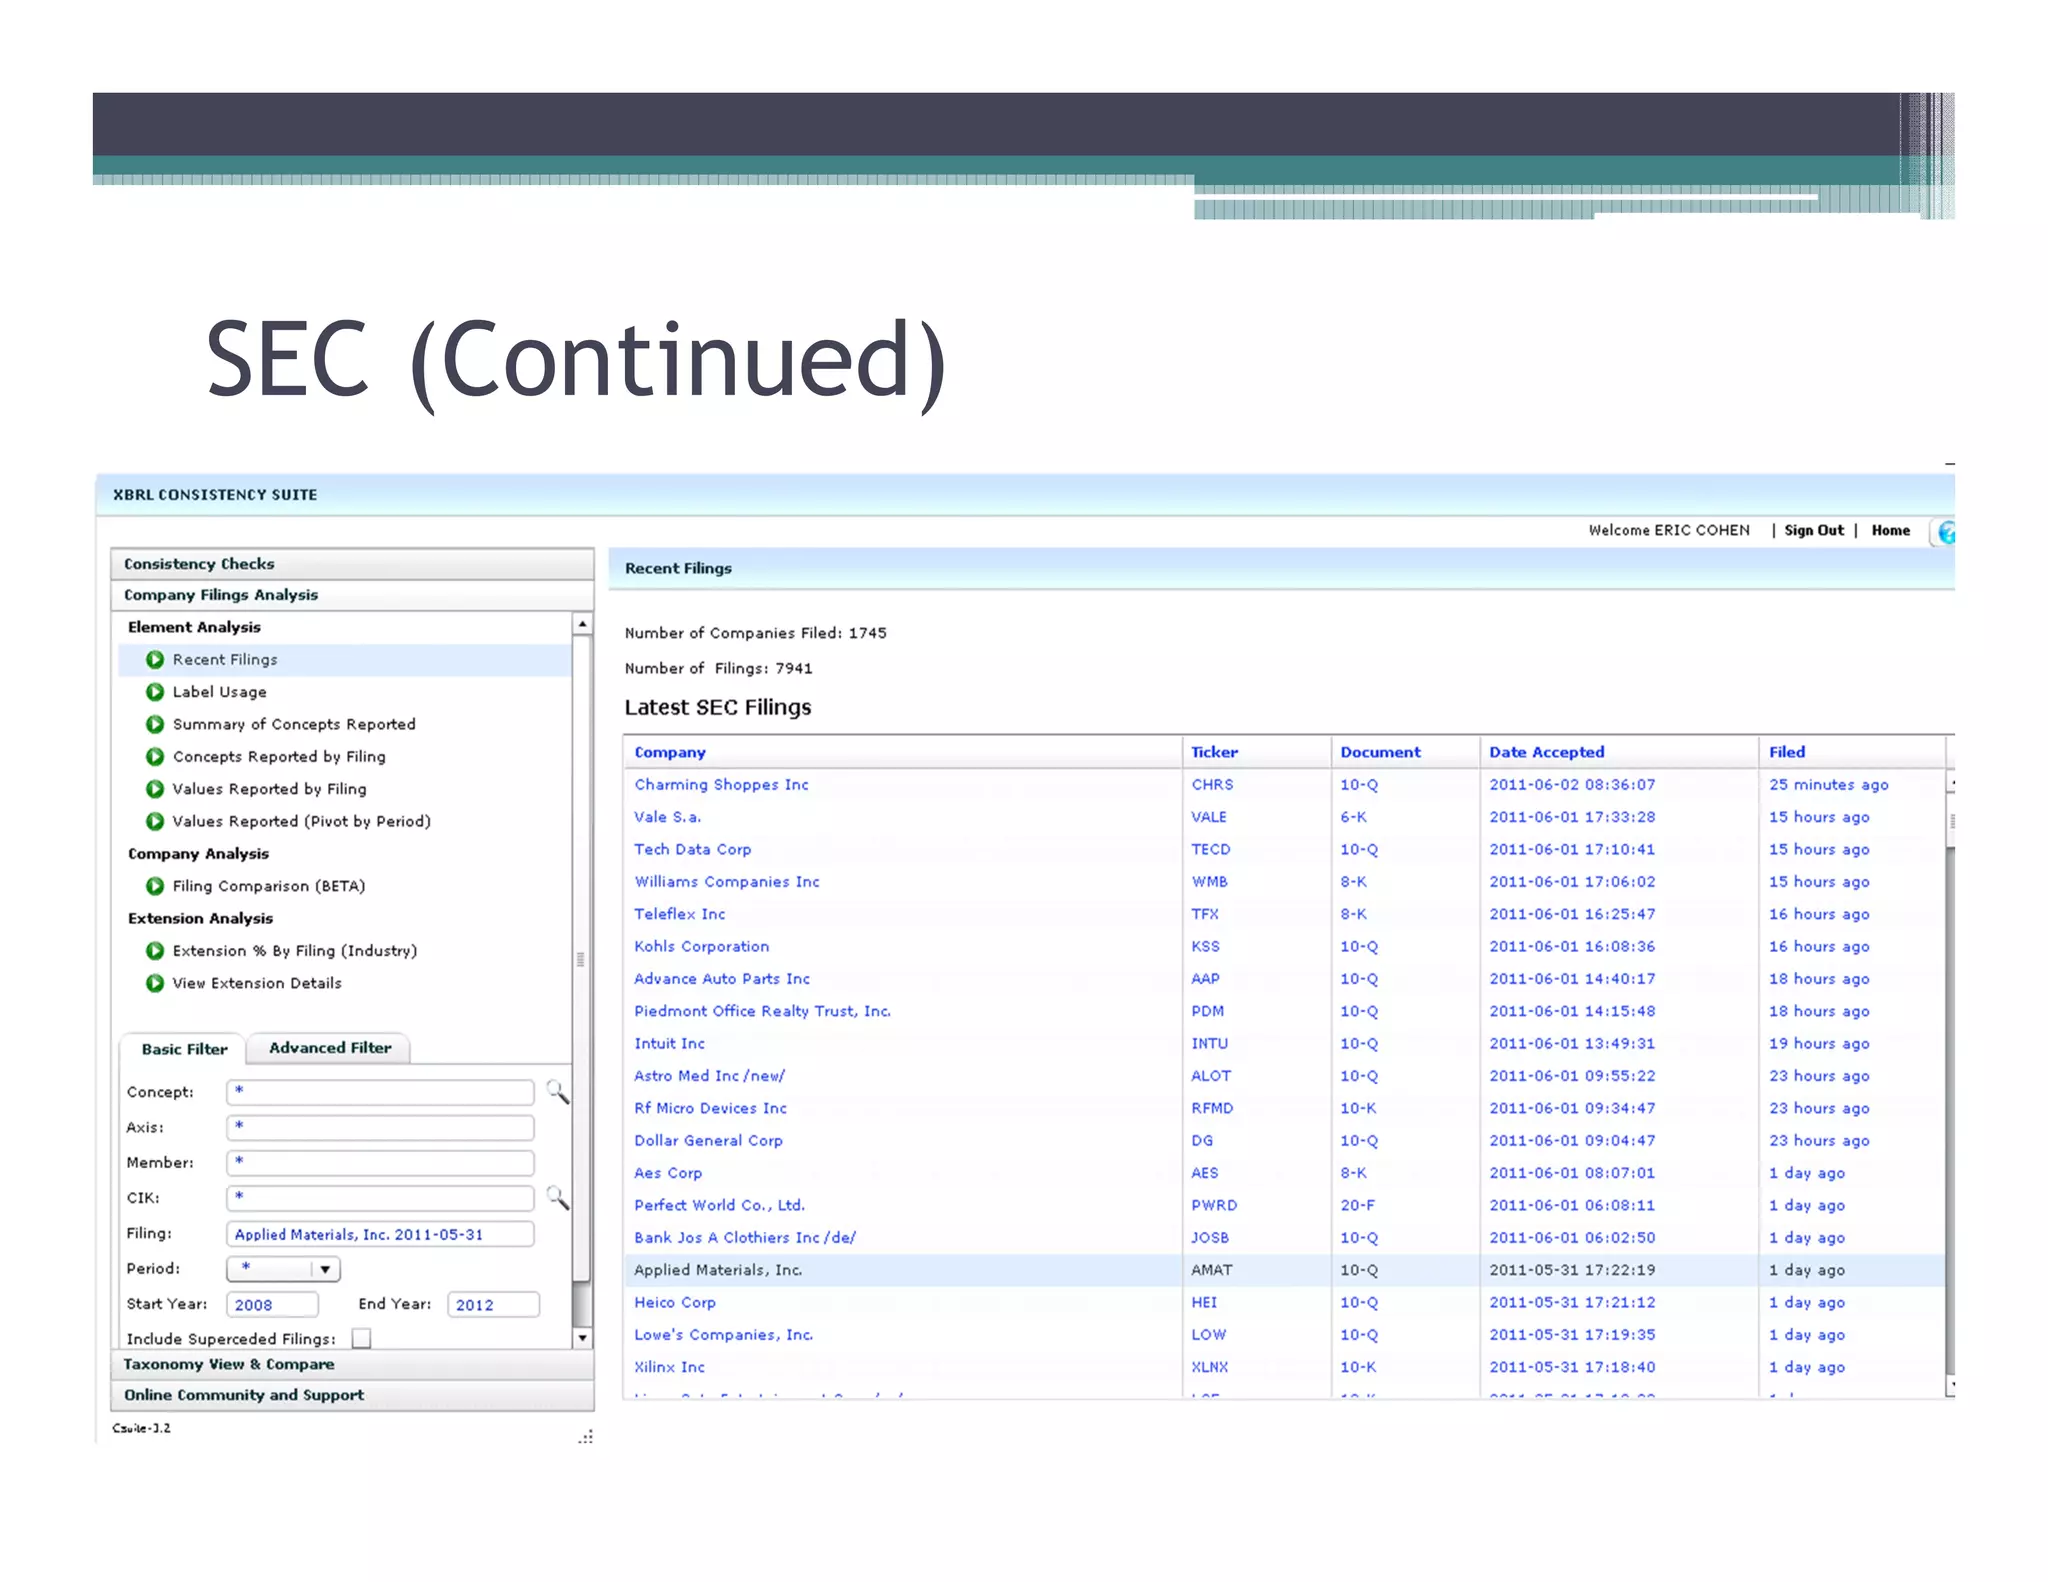Click the magnifier icon next to Concept field
This screenshot has width=2048, height=1582.
click(x=557, y=1092)
